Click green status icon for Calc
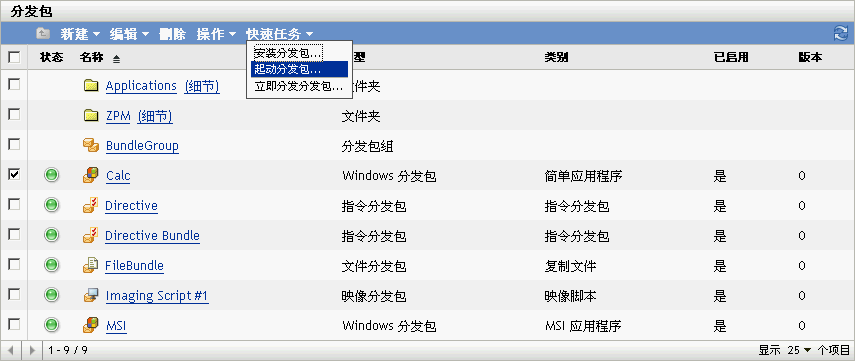 pyautogui.click(x=51, y=175)
